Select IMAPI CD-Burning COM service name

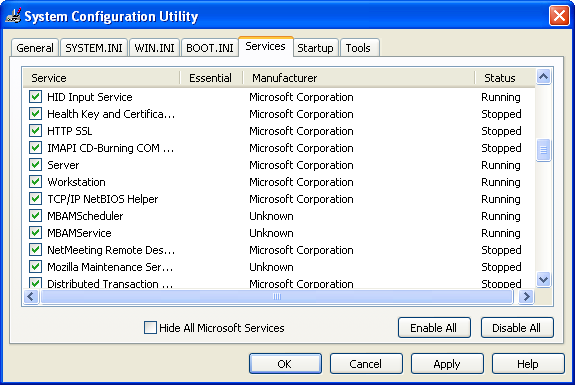tap(111, 148)
